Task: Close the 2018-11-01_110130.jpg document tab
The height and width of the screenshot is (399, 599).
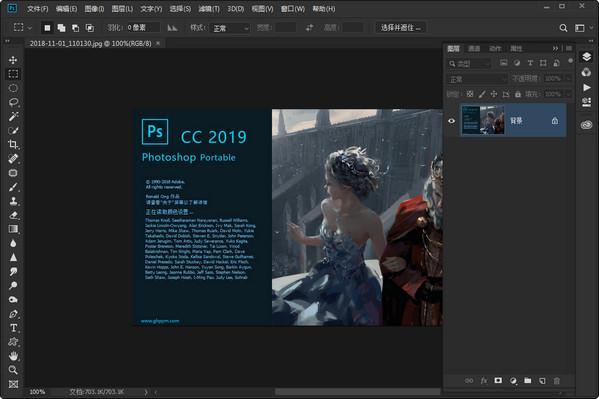Action: [158, 44]
